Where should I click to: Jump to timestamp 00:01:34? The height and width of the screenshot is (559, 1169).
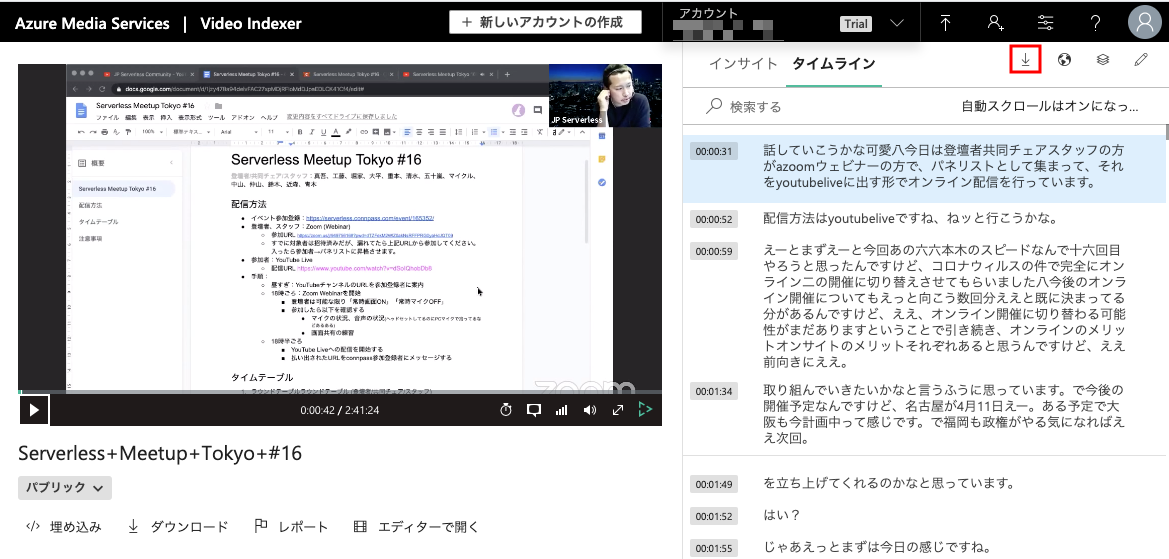713,391
